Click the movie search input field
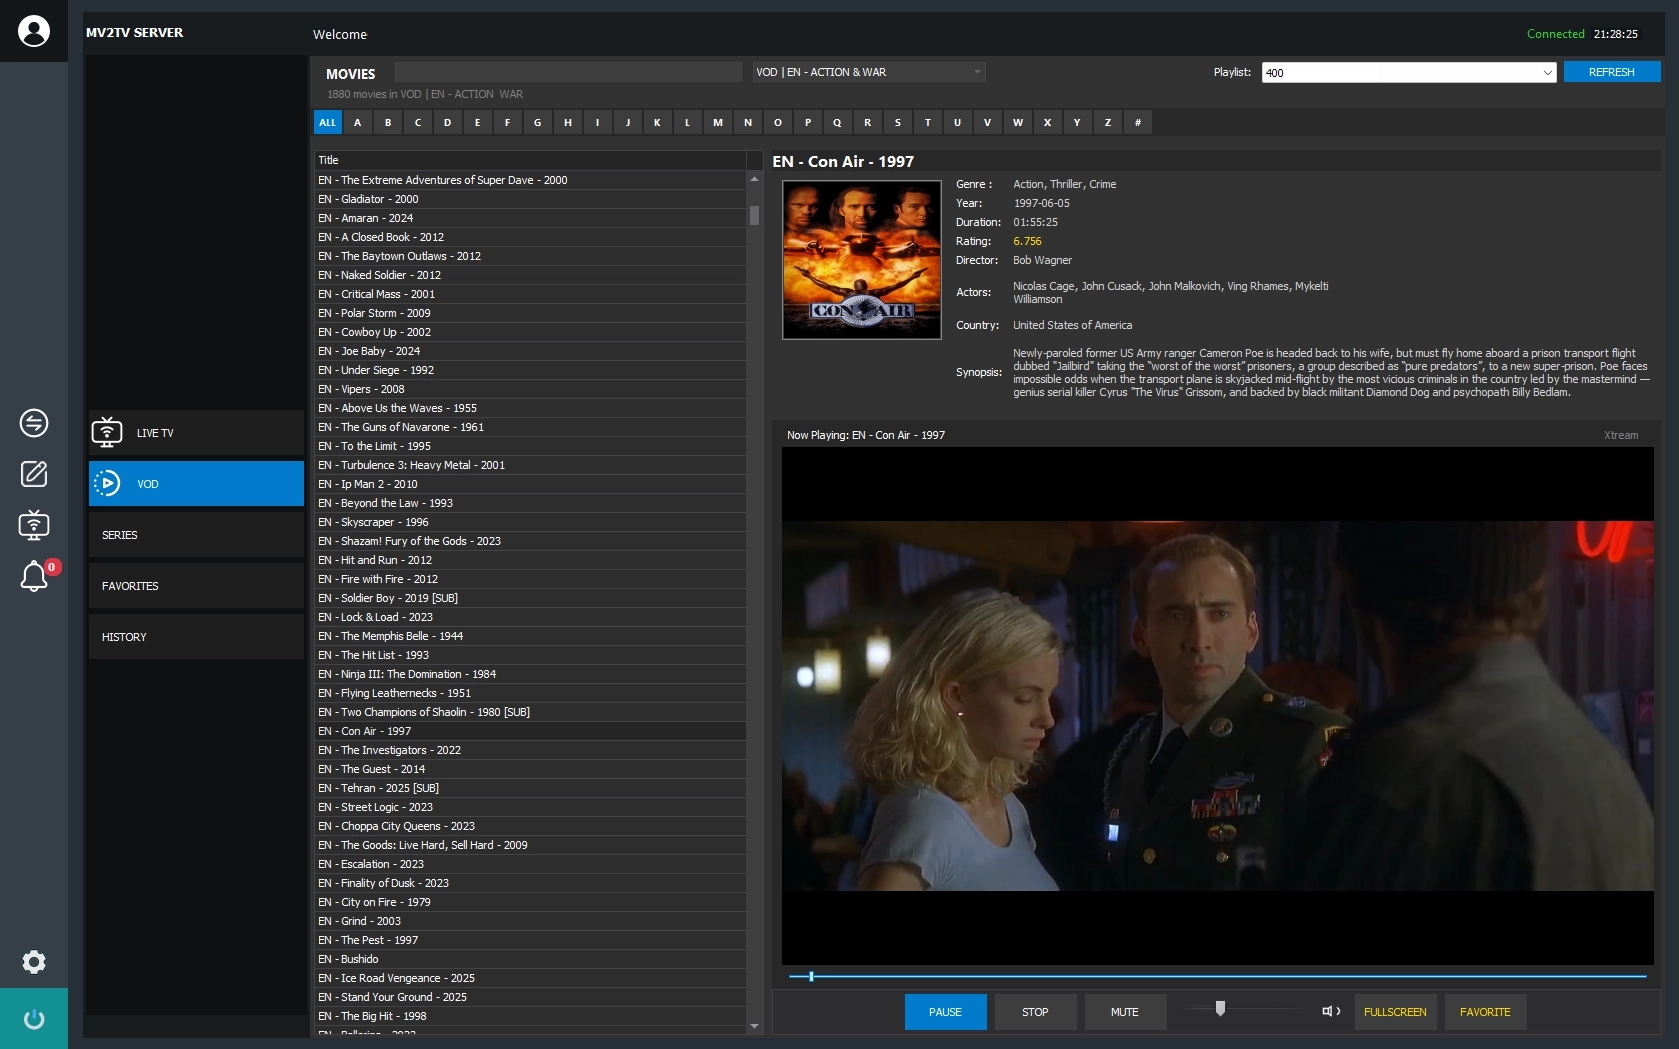The image size is (1679, 1049). (x=568, y=72)
